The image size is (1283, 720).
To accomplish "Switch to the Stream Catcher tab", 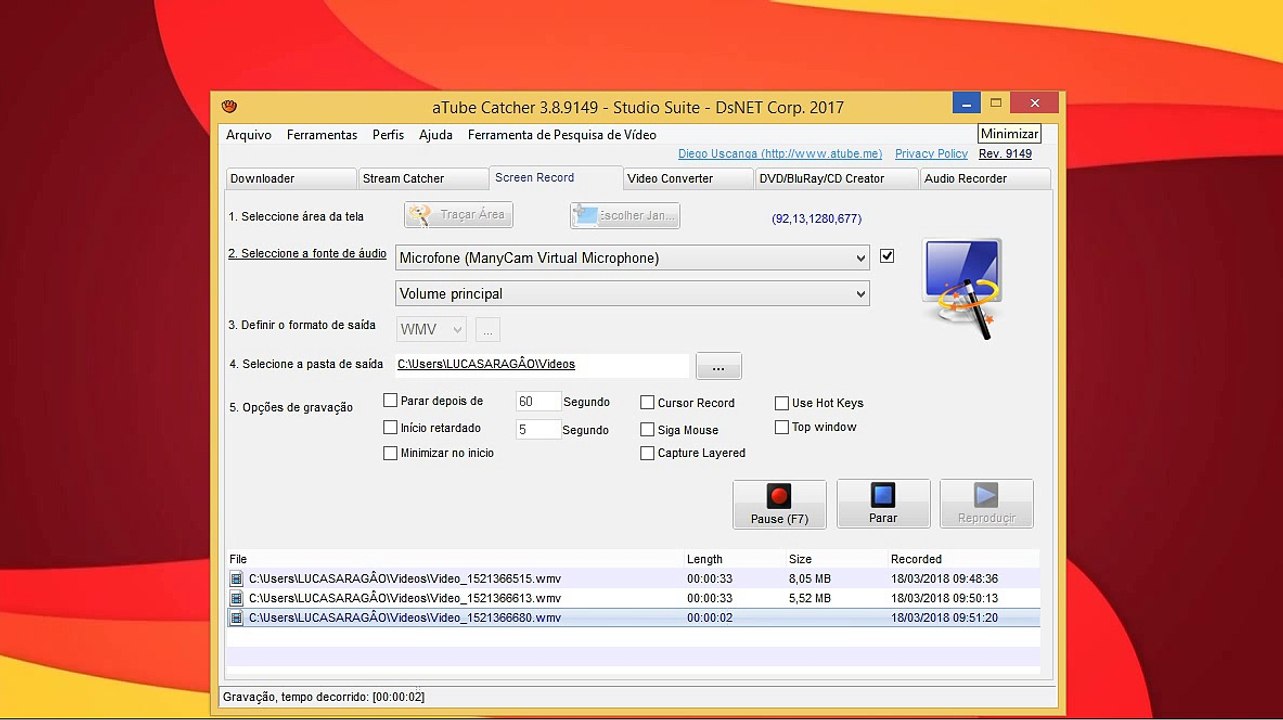I will 423,179.
